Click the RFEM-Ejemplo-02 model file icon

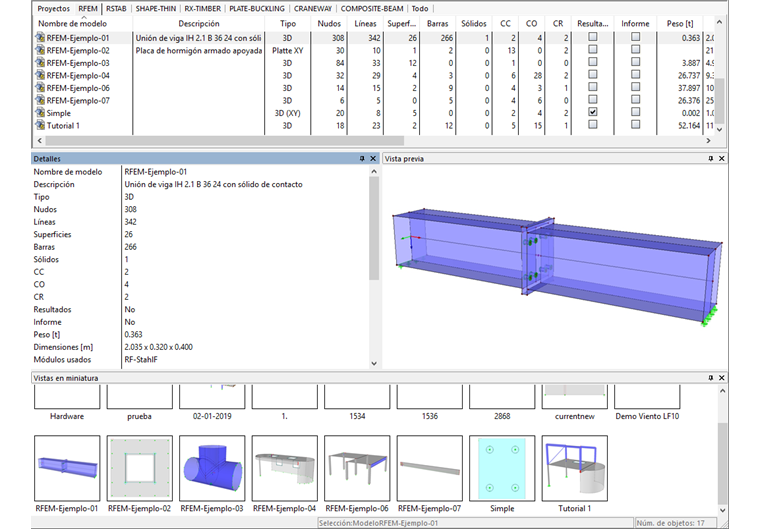(40, 50)
